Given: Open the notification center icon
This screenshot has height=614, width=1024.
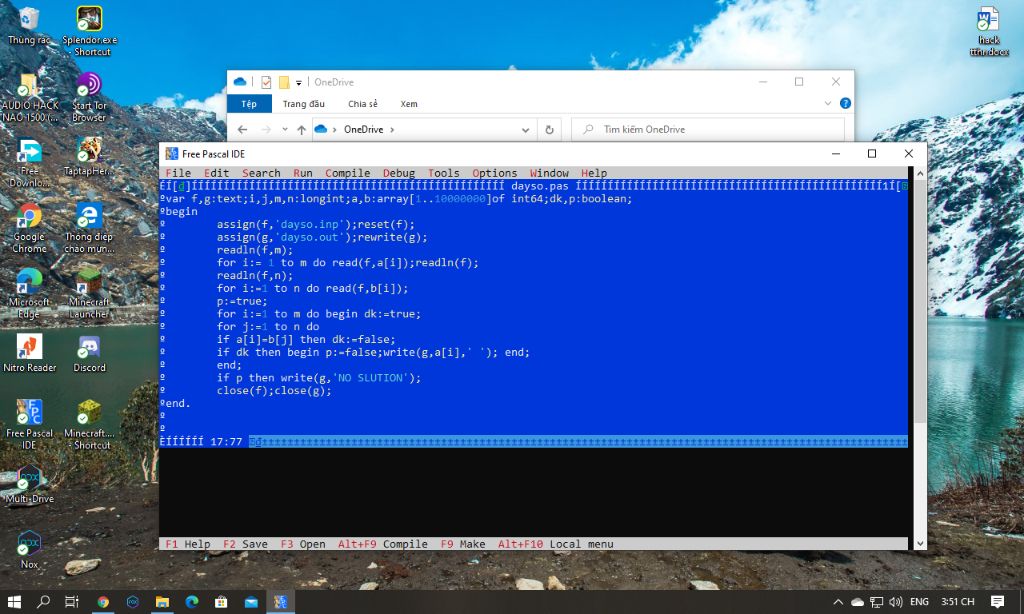Looking at the screenshot, I should click(x=997, y=602).
